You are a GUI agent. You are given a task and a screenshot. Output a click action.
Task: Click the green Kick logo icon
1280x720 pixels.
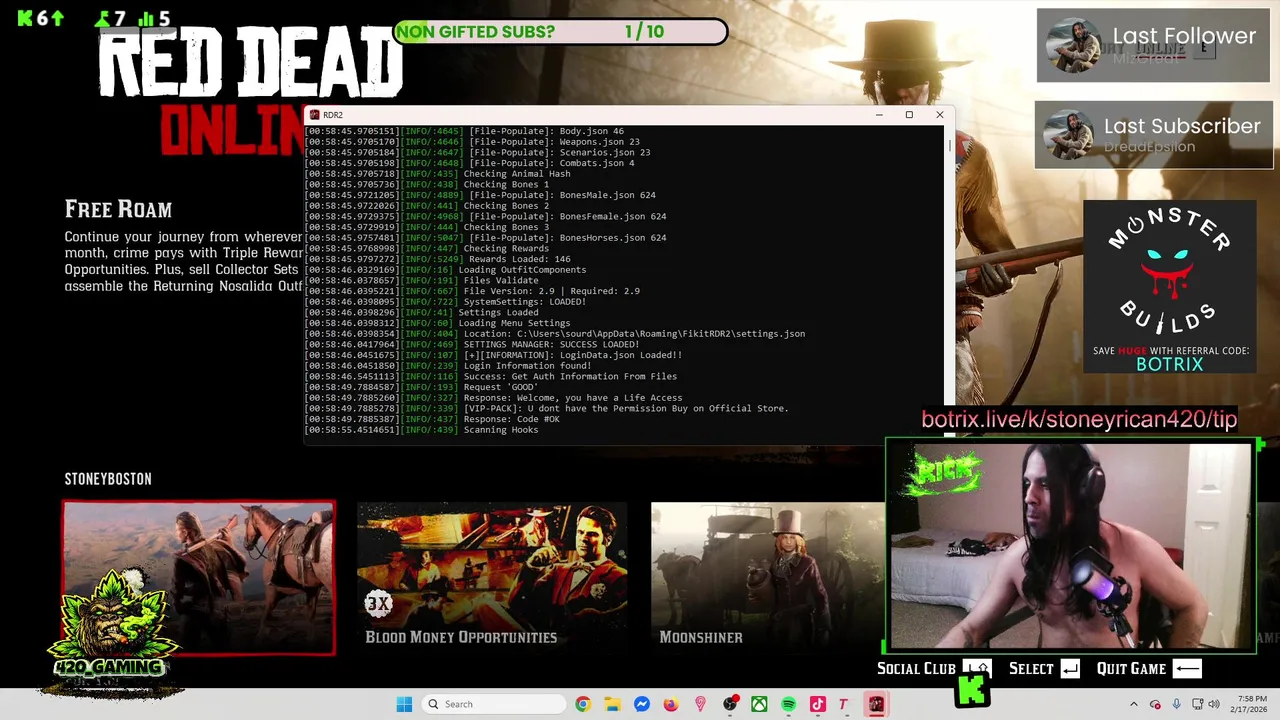(972, 690)
